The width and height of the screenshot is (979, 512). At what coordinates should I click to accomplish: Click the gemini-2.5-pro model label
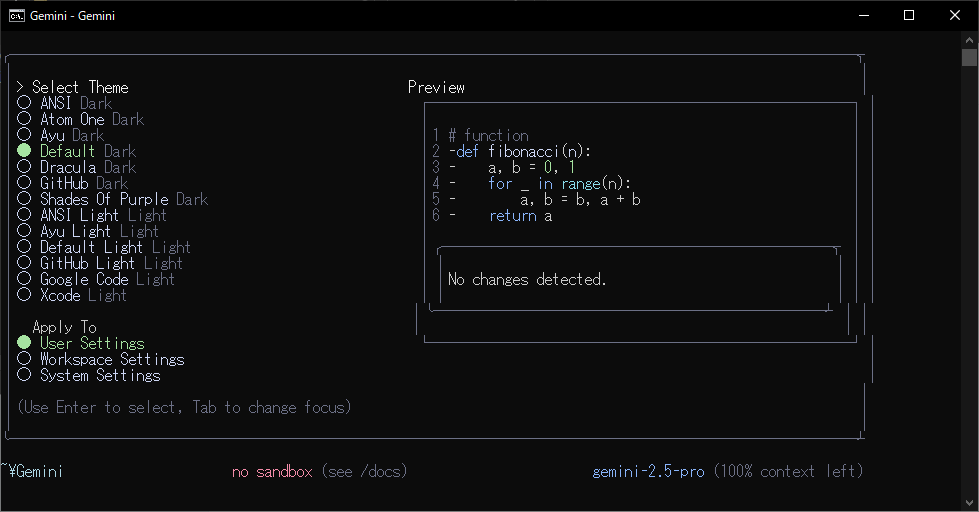click(648, 471)
